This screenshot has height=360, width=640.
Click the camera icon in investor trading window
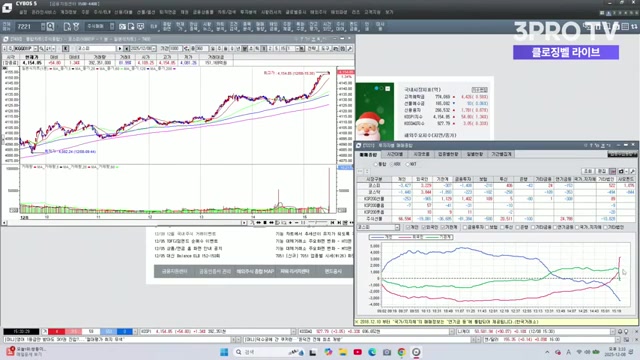pos(620,171)
